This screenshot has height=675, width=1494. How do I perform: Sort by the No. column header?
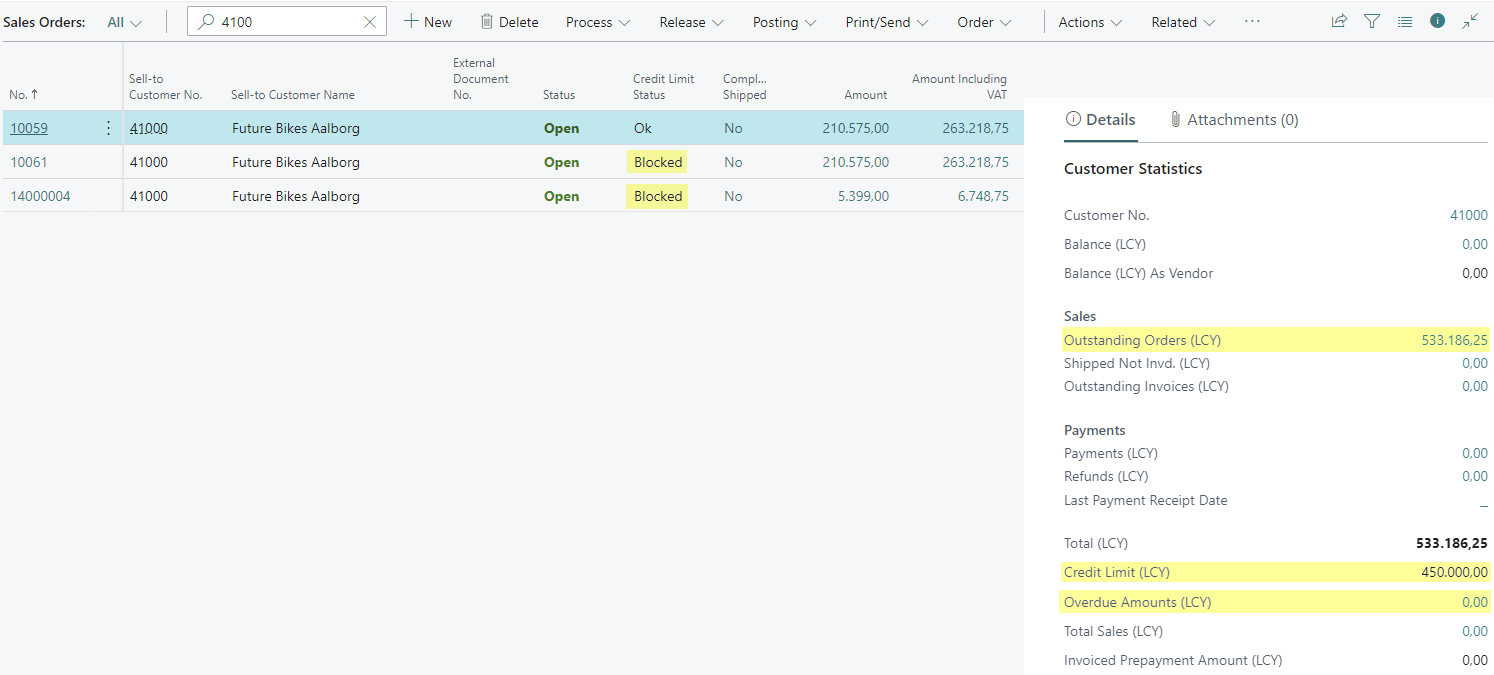19,95
